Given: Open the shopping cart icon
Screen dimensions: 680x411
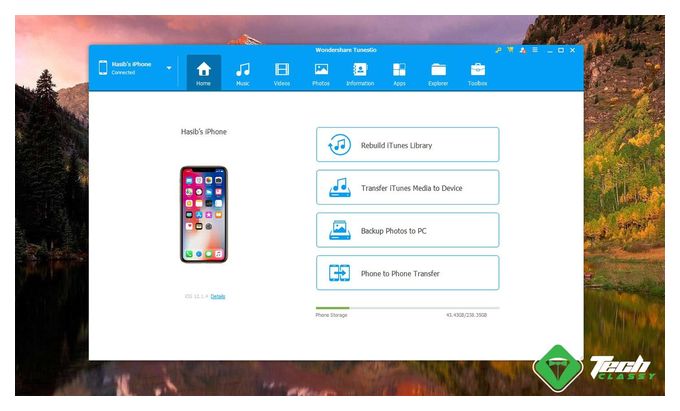Looking at the screenshot, I should (x=510, y=50).
